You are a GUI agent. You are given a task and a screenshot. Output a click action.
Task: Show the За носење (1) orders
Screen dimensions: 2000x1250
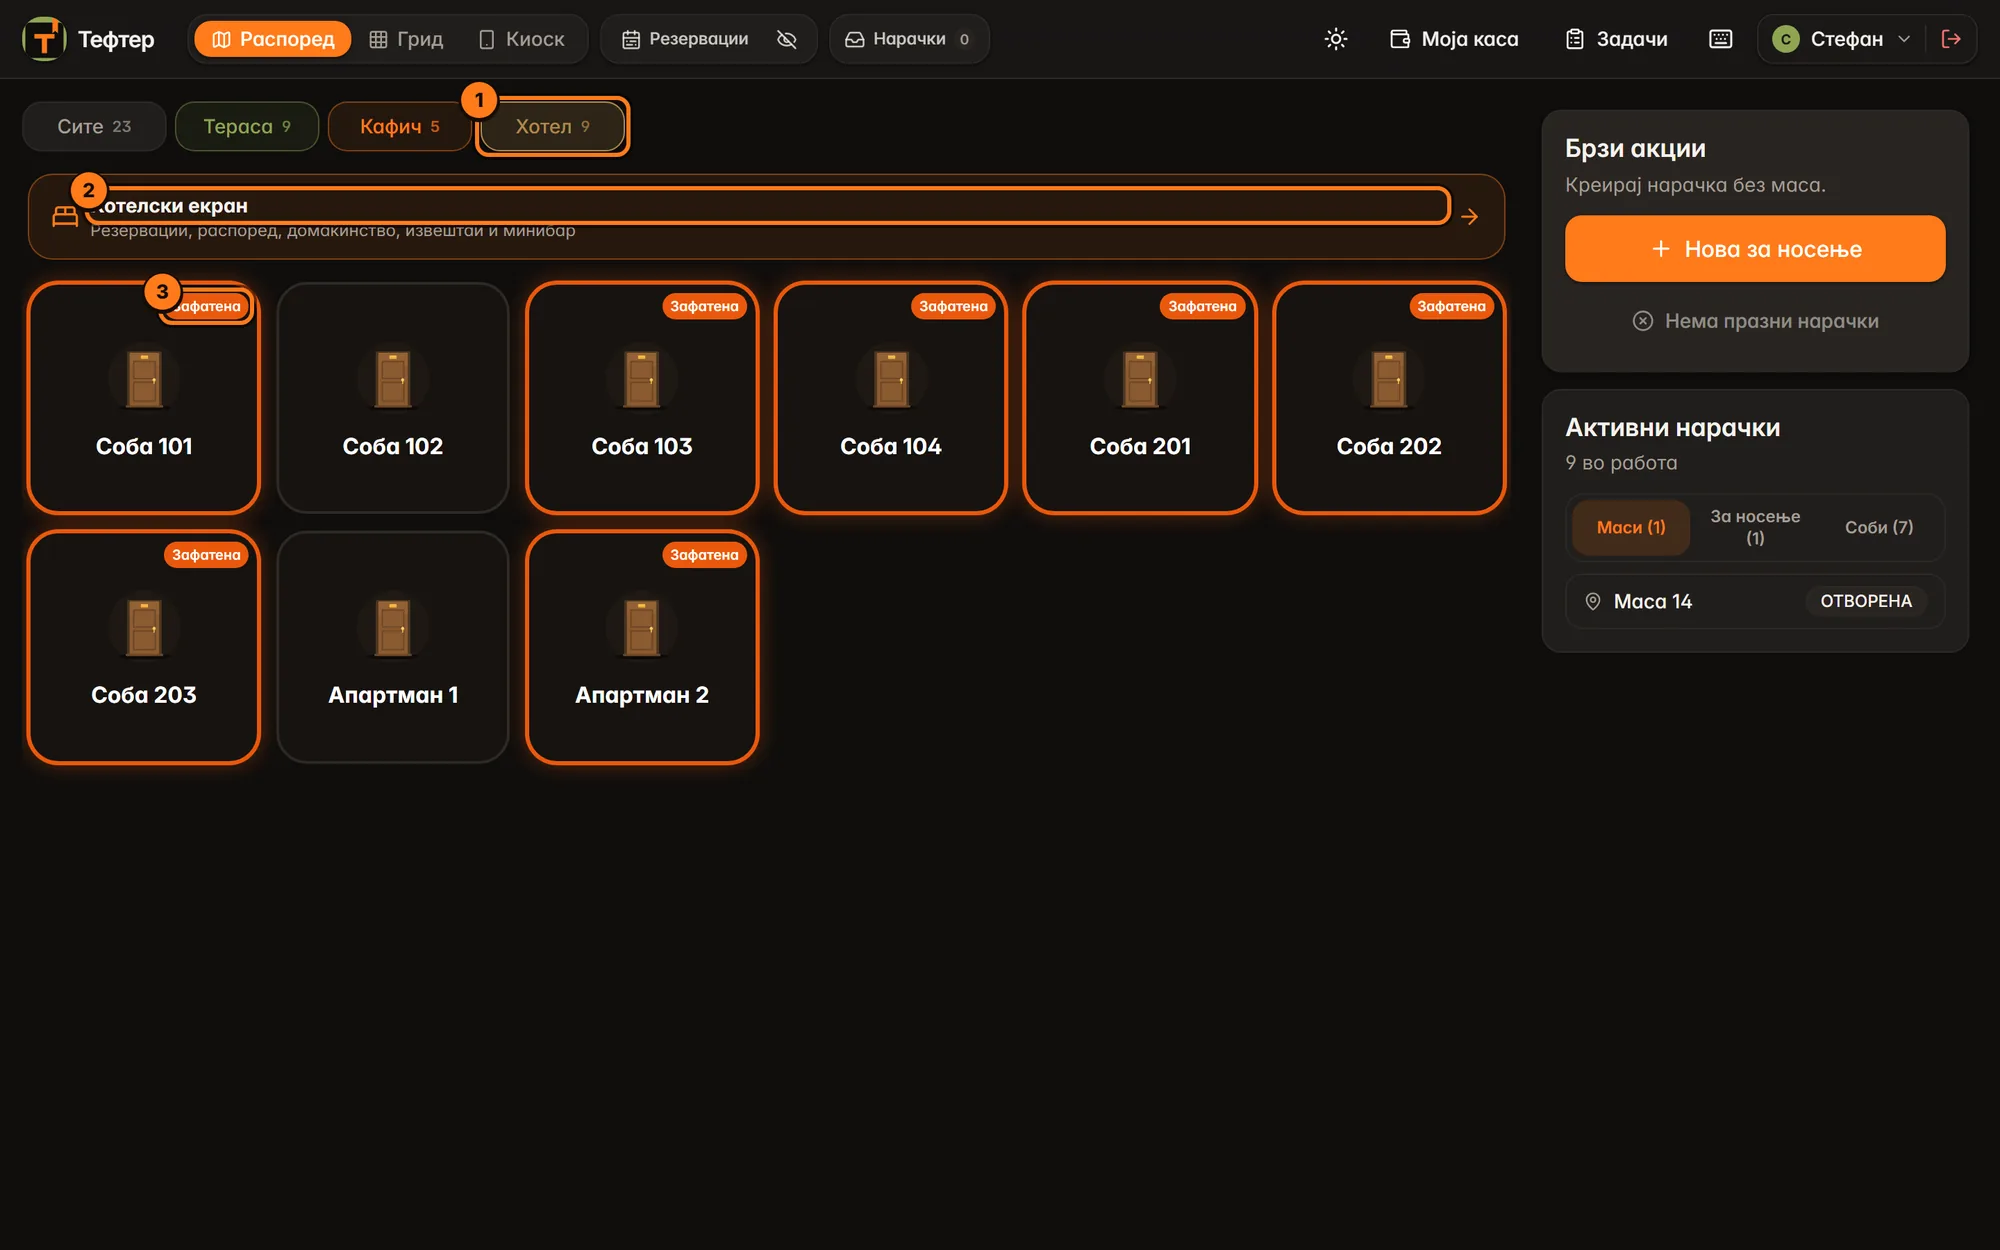click(x=1755, y=527)
